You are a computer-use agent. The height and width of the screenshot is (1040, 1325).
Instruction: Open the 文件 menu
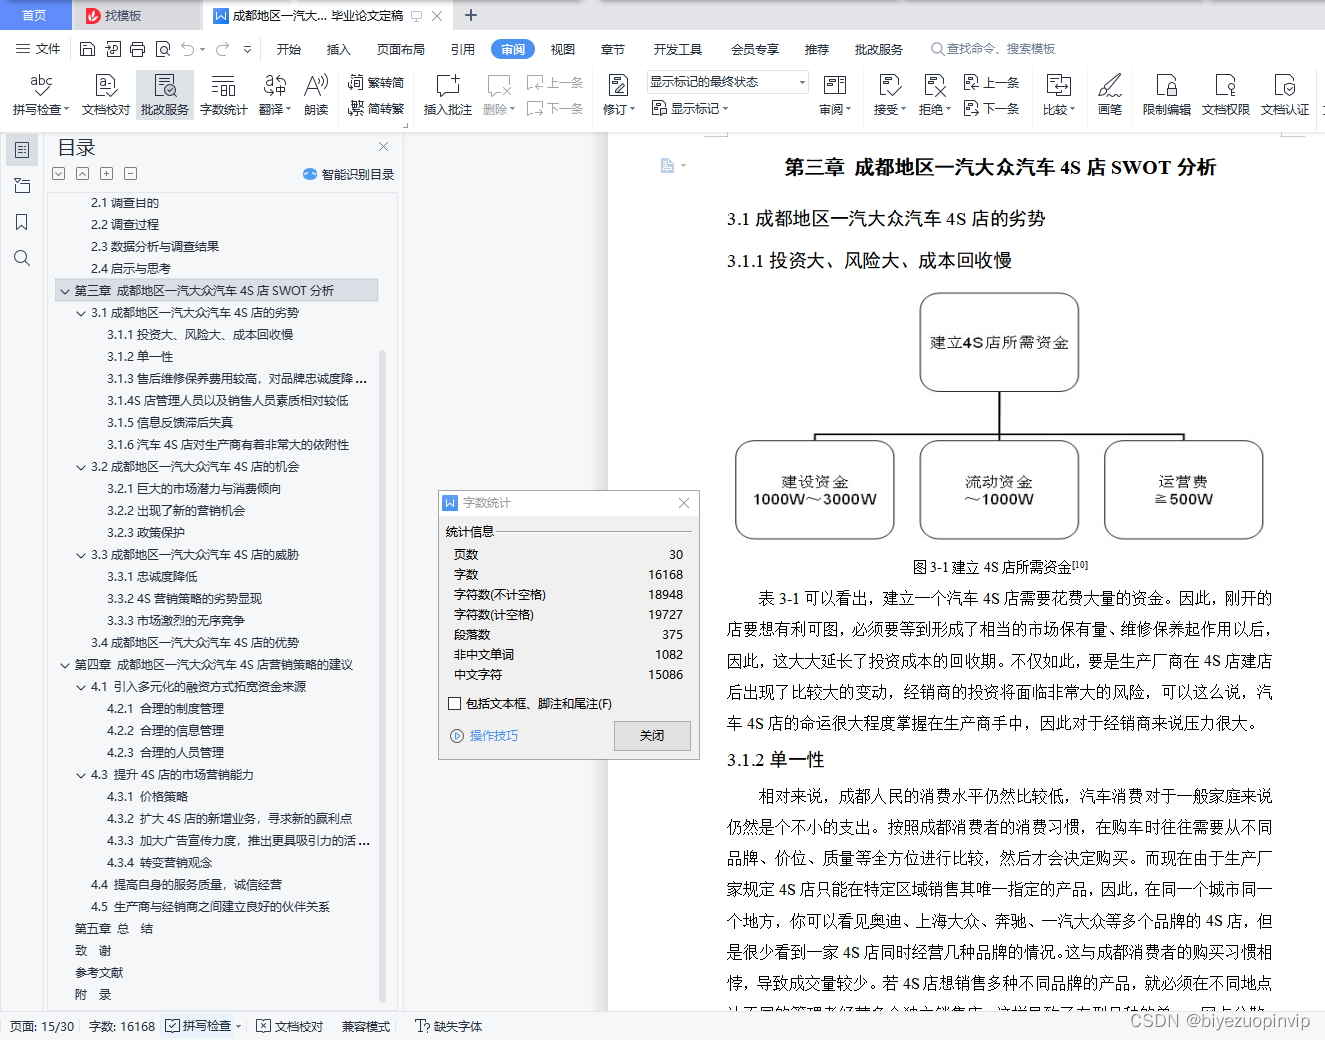tap(38, 49)
